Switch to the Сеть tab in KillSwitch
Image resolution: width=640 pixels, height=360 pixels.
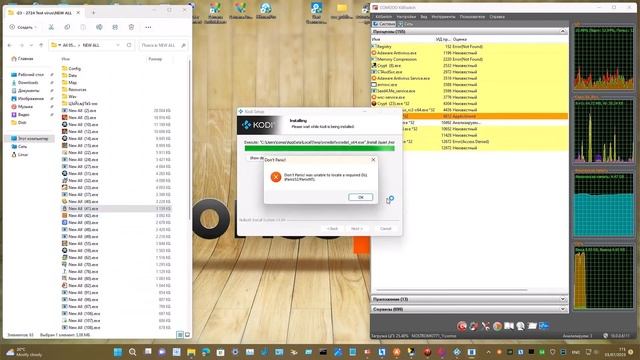tap(405, 24)
